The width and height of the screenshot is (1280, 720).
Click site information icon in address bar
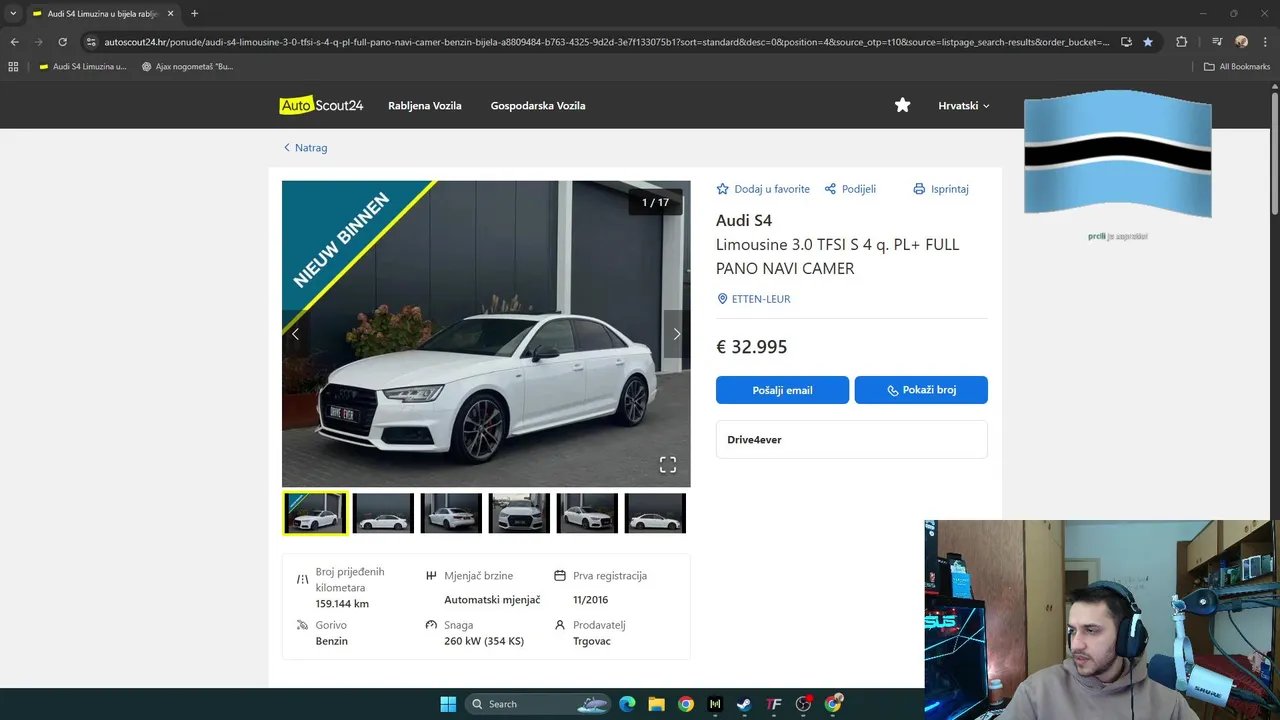tap(91, 42)
